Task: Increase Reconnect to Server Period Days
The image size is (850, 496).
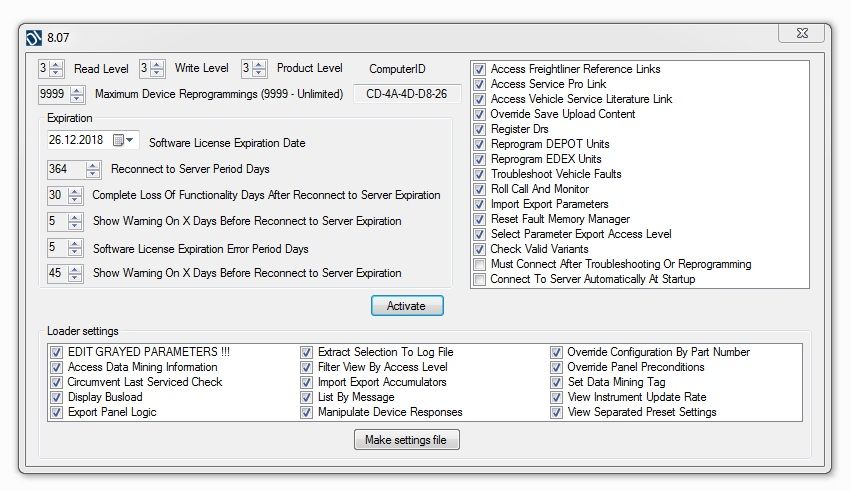Action: point(92,165)
